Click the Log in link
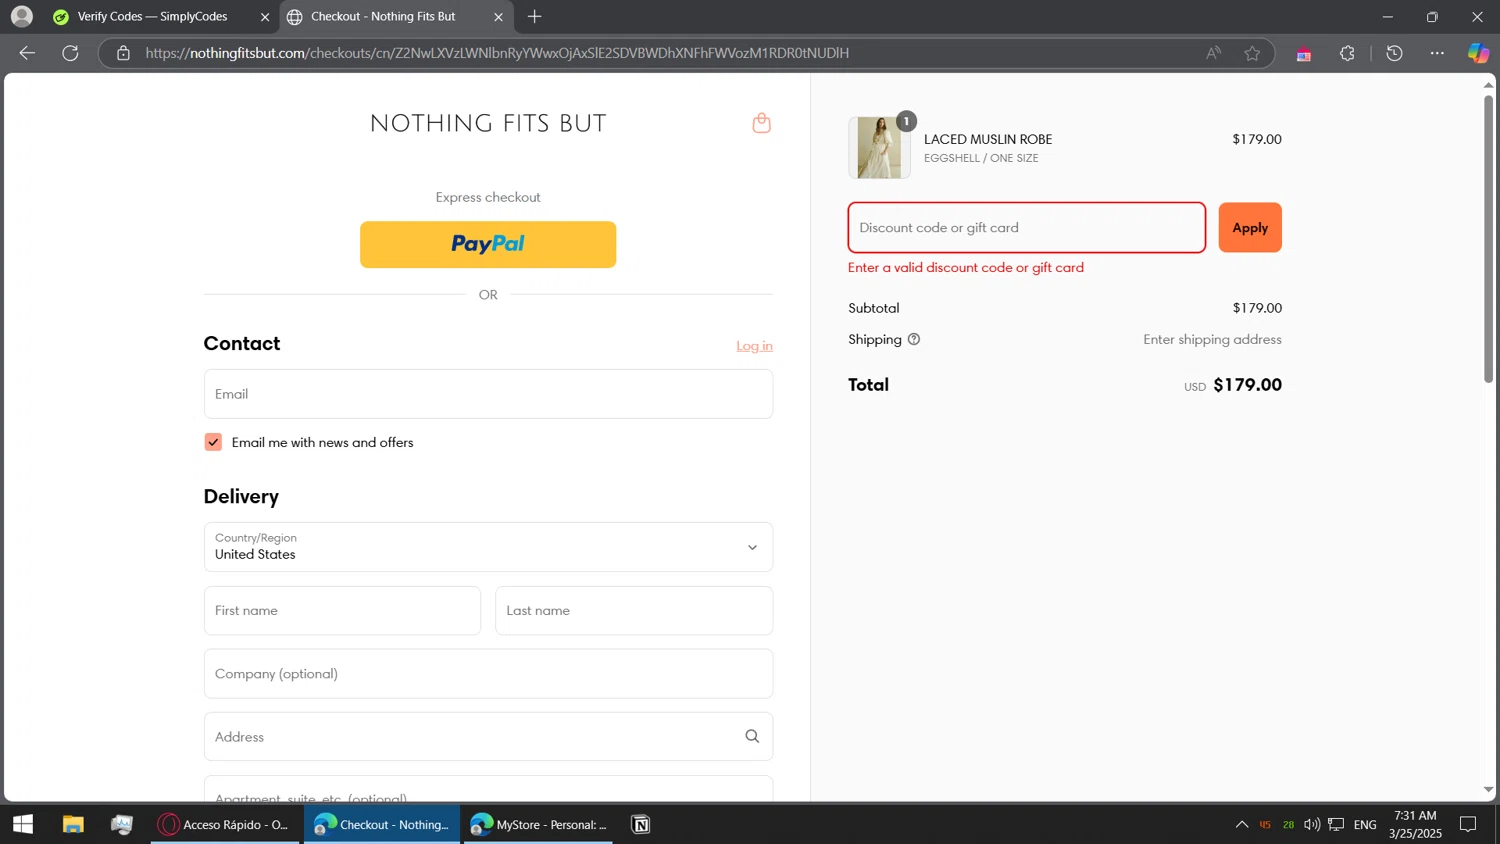Viewport: 1500px width, 844px height. point(754,346)
